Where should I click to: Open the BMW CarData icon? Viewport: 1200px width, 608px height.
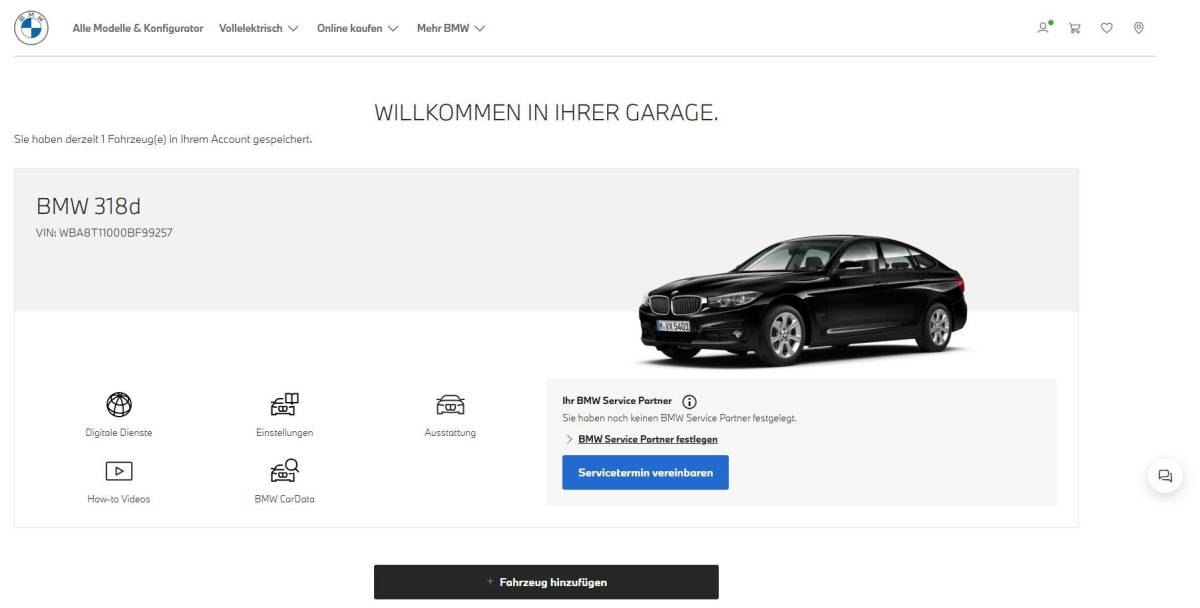tap(285, 470)
